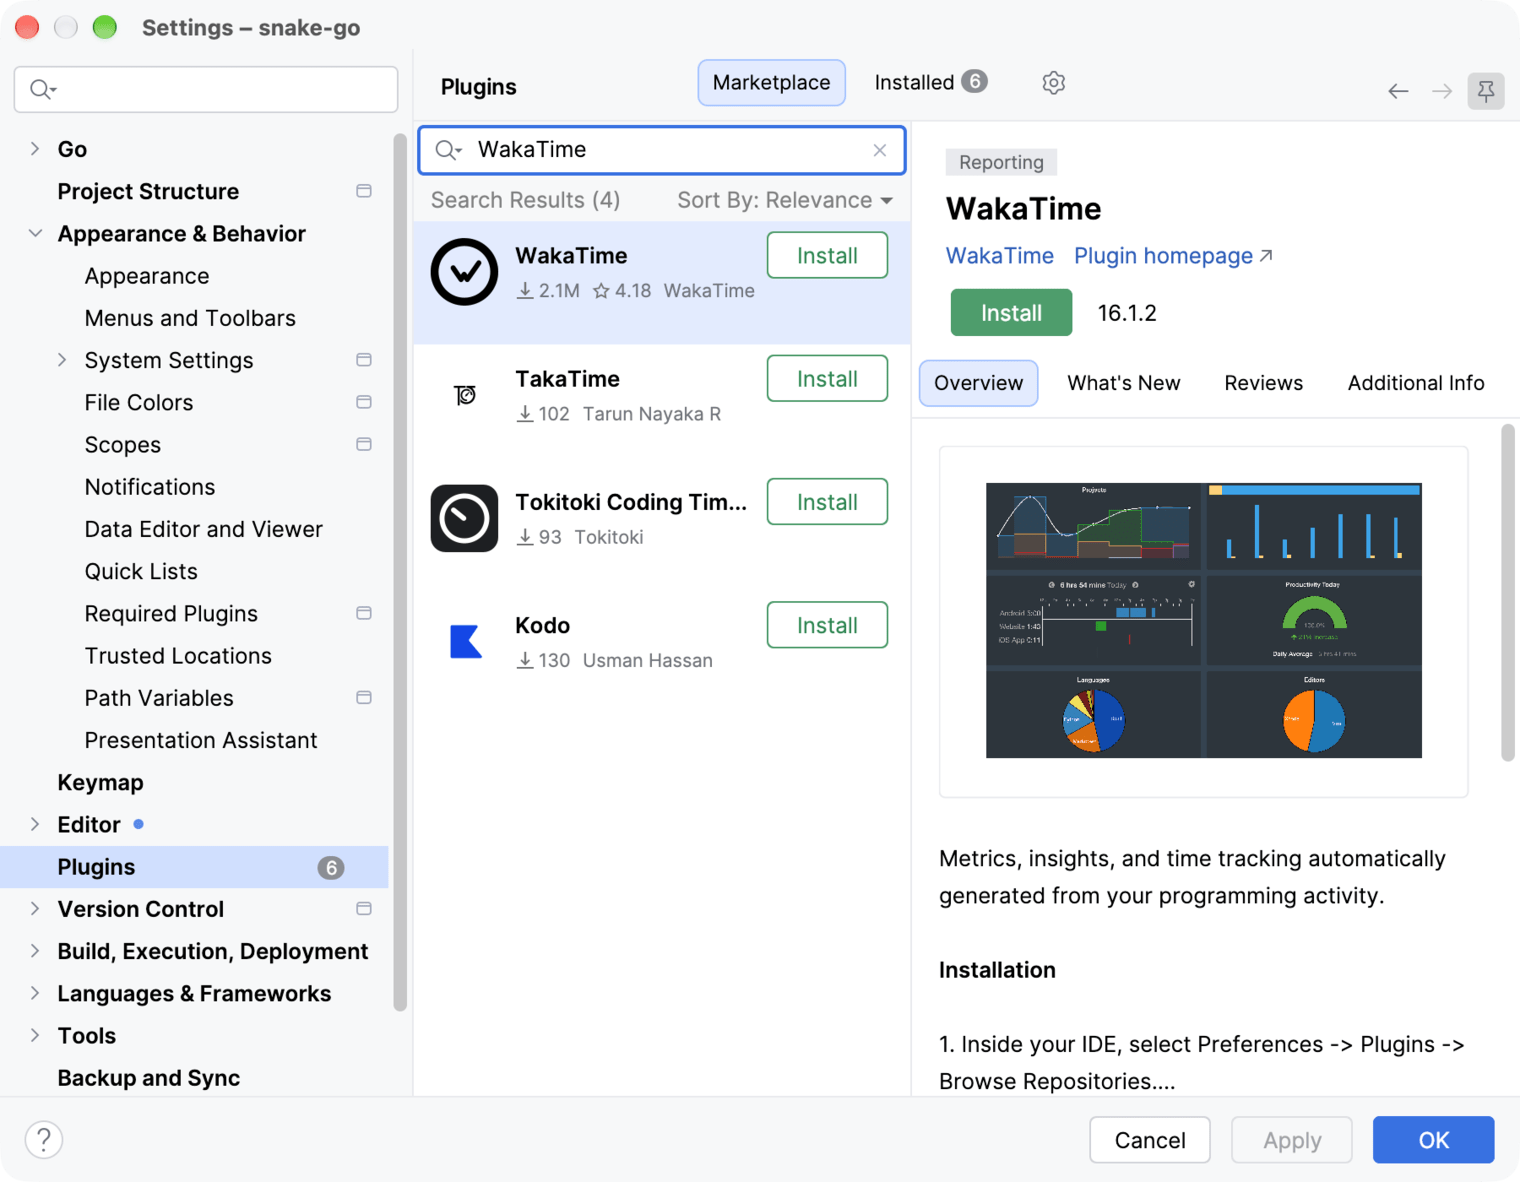This screenshot has height=1182, width=1520.
Task: Click Project Structure project-level indicator icon
Action: tap(364, 191)
